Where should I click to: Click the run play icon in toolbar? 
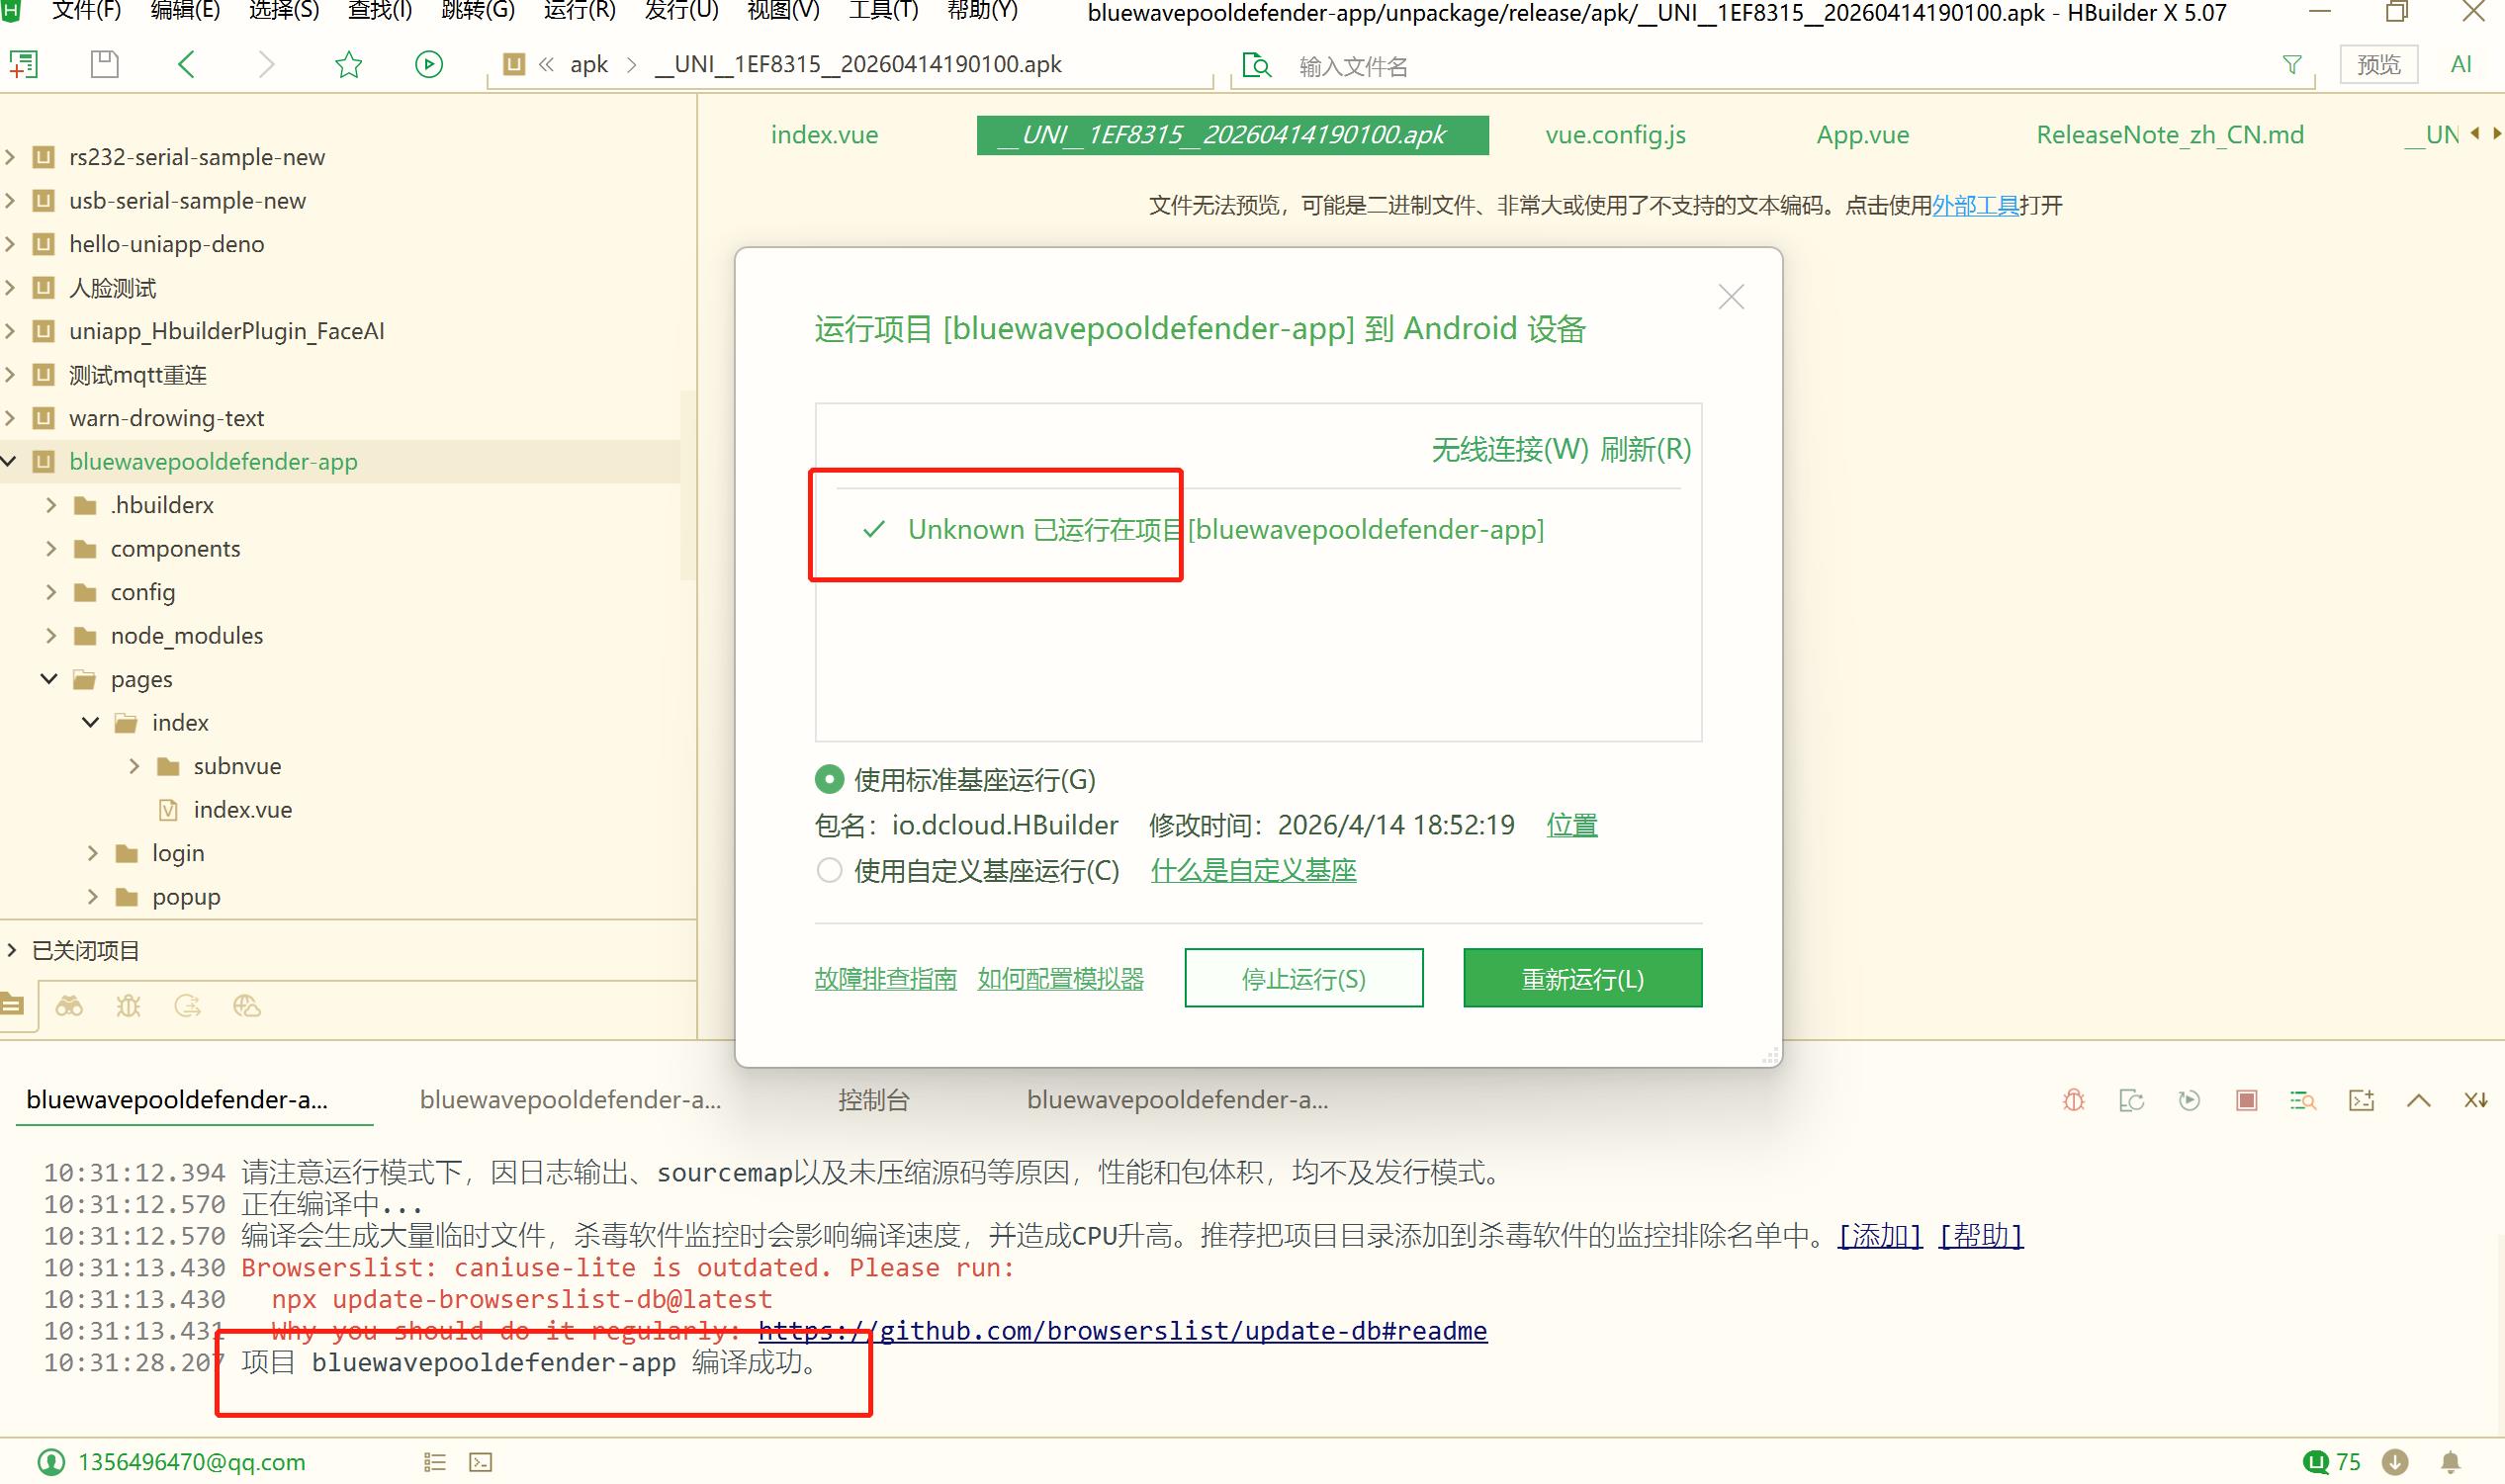(x=428, y=65)
